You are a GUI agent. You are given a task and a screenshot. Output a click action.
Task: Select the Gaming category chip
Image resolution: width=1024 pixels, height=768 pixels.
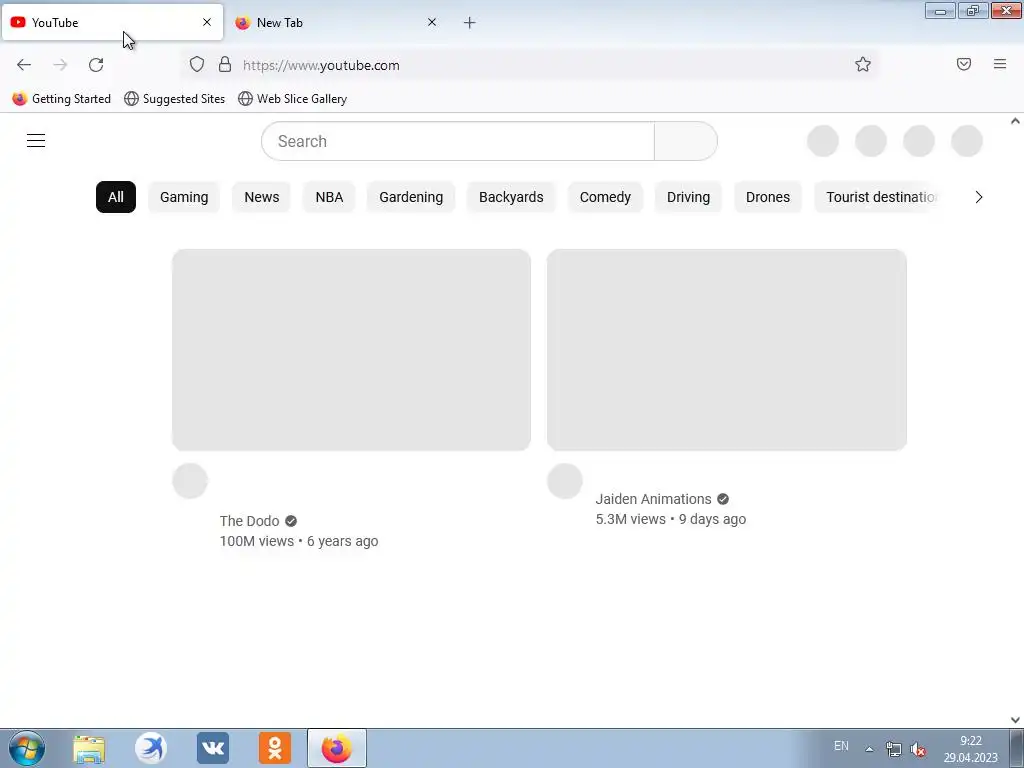184,197
